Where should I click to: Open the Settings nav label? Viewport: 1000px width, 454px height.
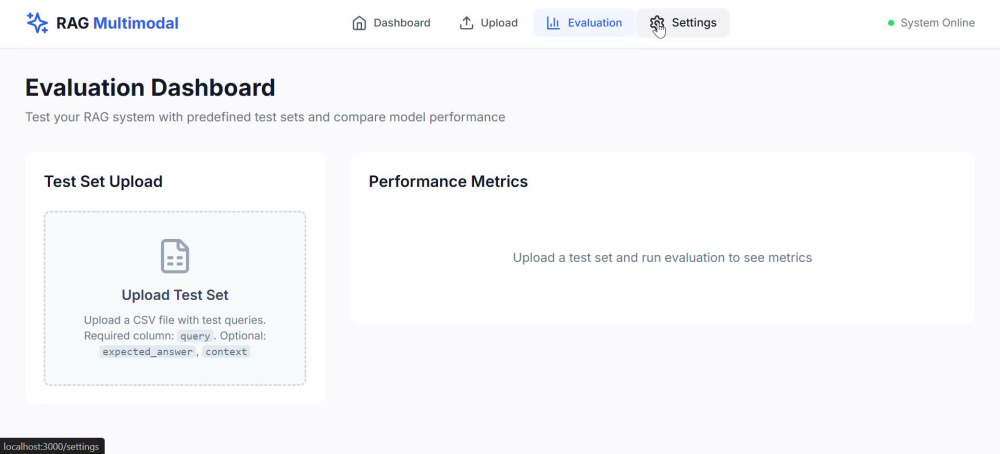click(x=694, y=23)
